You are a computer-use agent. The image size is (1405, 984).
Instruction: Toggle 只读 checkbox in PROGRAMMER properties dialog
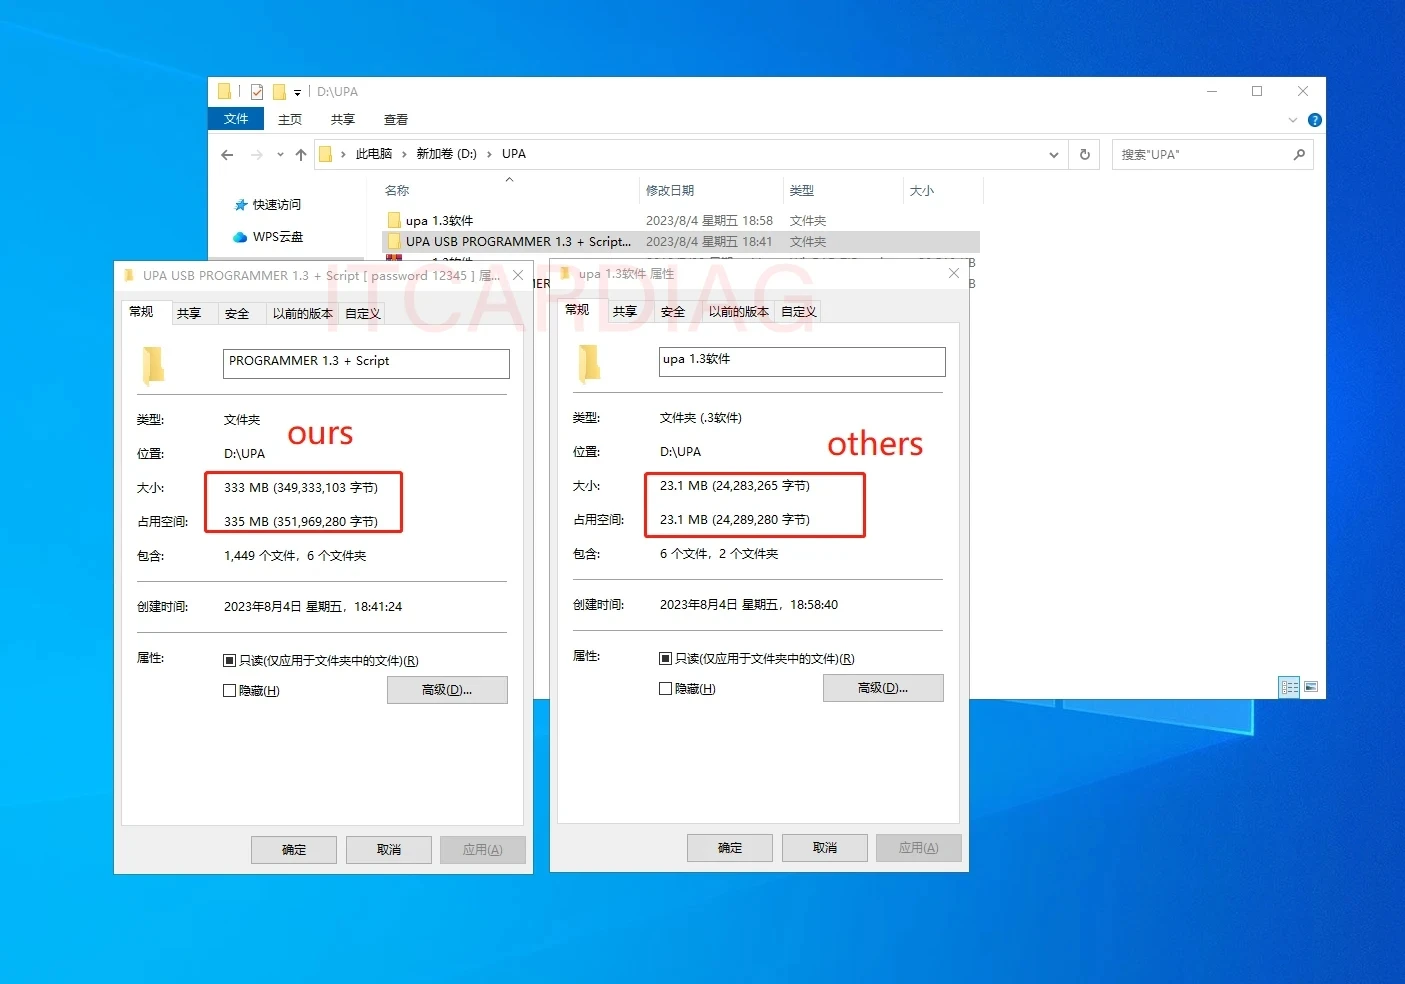(230, 661)
